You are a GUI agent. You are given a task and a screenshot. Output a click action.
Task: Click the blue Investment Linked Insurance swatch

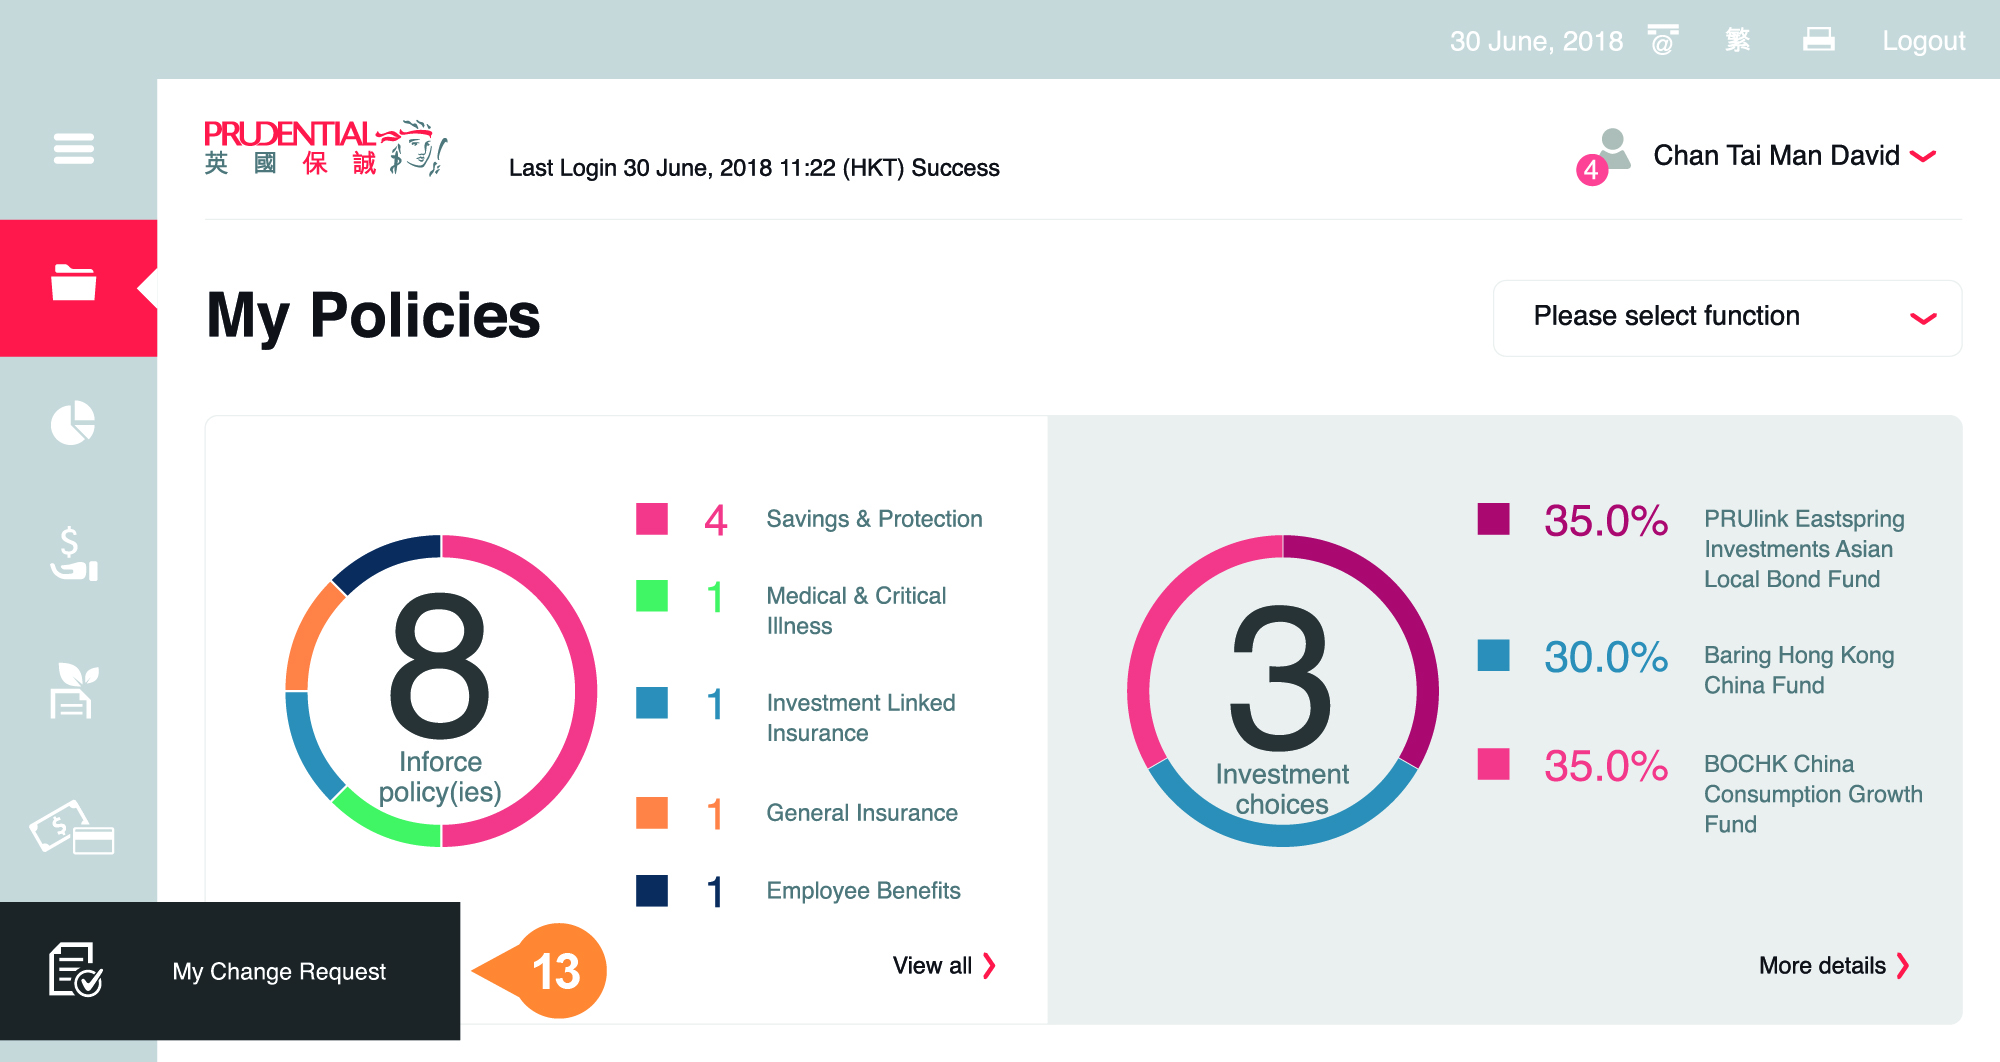(x=652, y=702)
